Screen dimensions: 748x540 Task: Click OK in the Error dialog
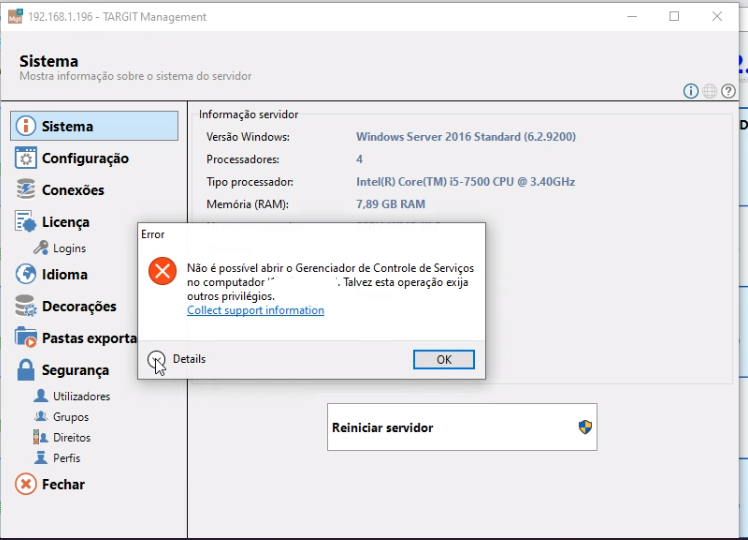coord(444,359)
